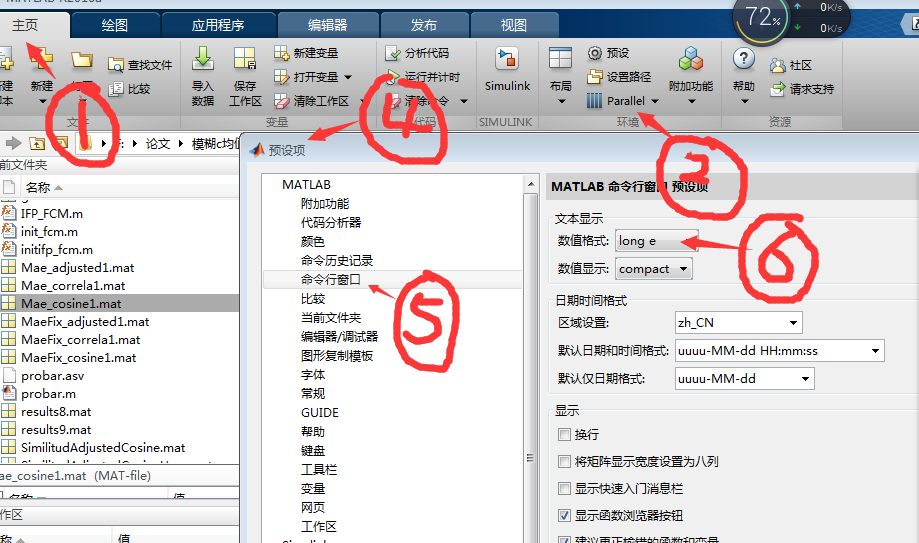Select 字体 in preferences tree
The image size is (919, 543).
312,375
